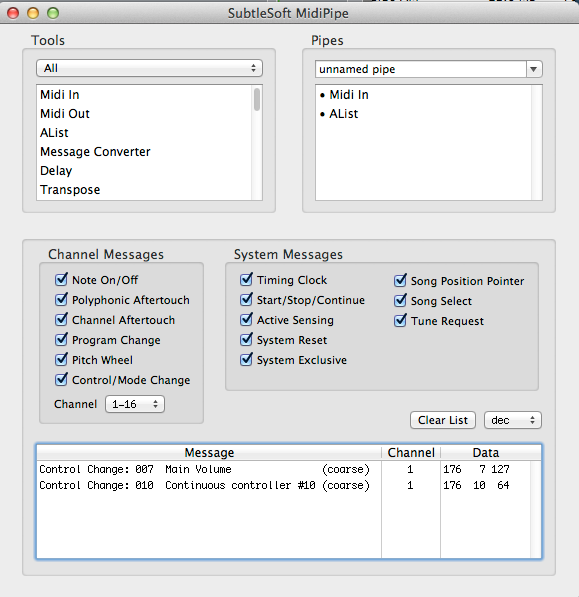The image size is (579, 597).
Task: Toggle Start/Stop/Continue checkbox
Action: 246,300
